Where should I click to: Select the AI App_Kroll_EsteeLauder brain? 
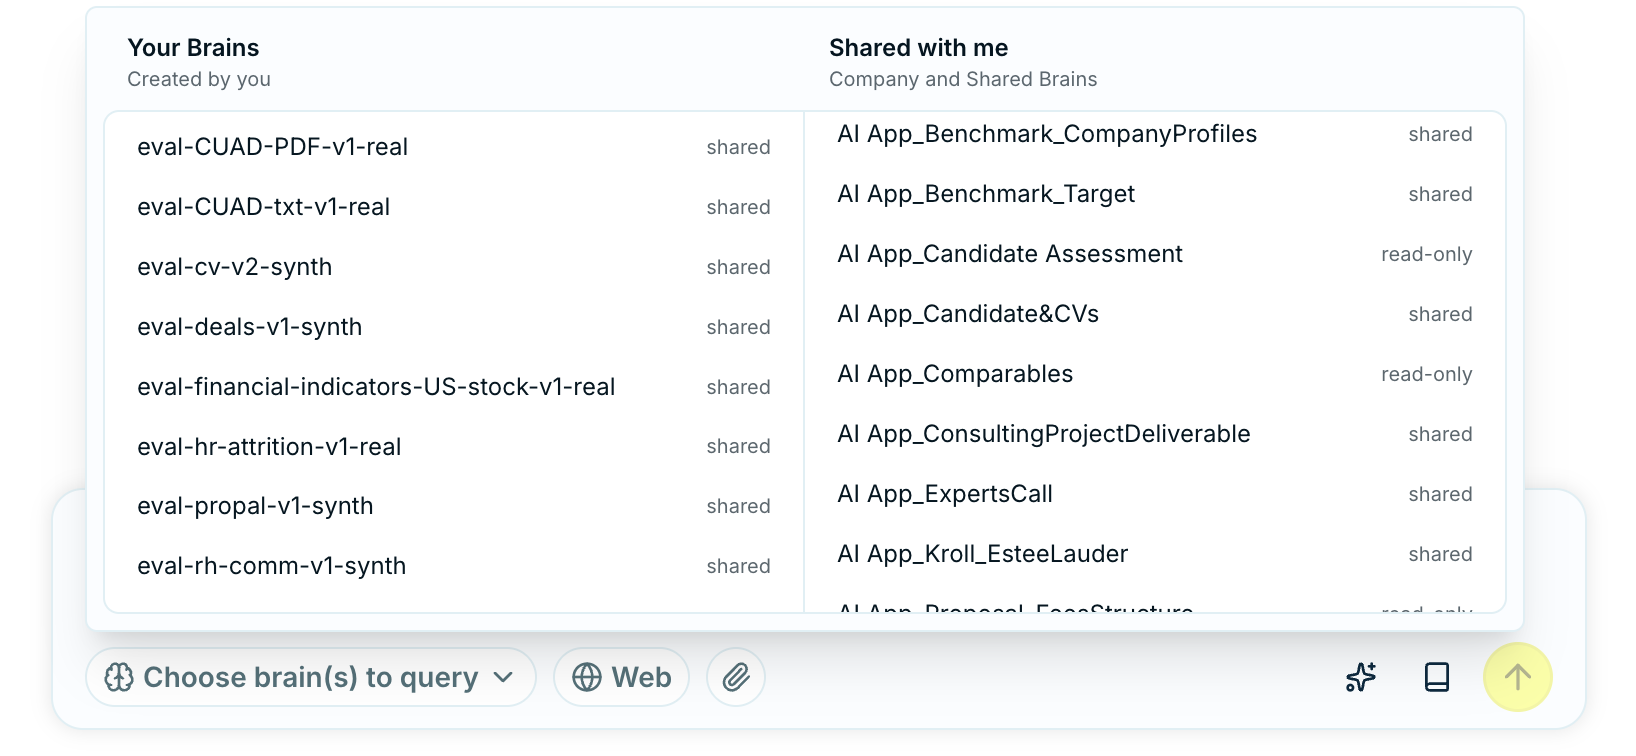(x=1155, y=554)
